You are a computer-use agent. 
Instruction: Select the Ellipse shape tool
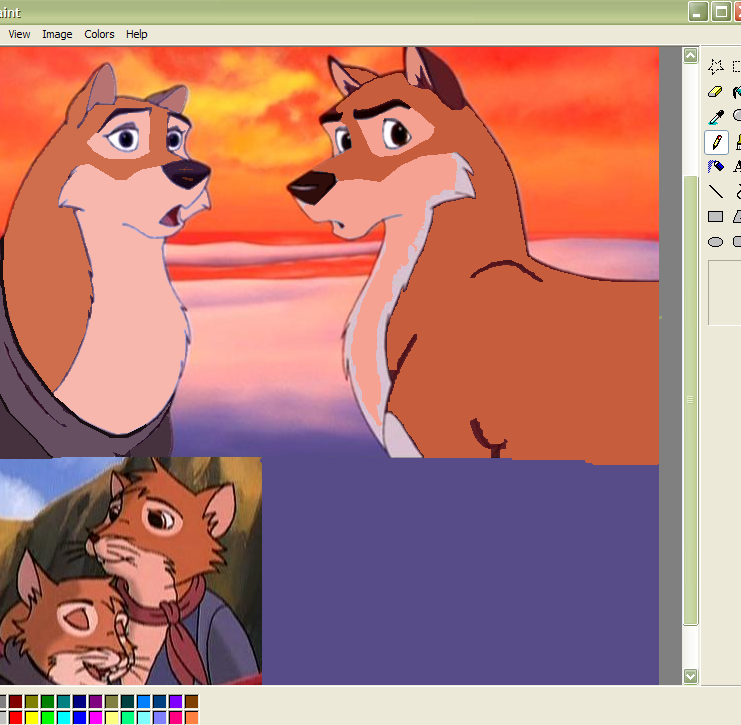point(716,242)
